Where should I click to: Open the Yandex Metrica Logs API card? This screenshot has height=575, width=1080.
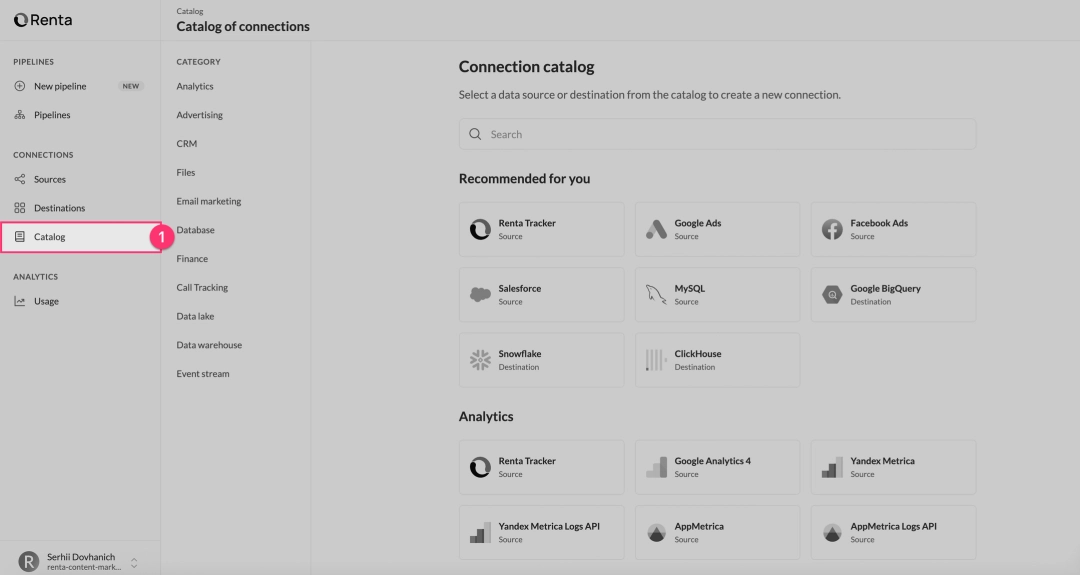point(541,532)
